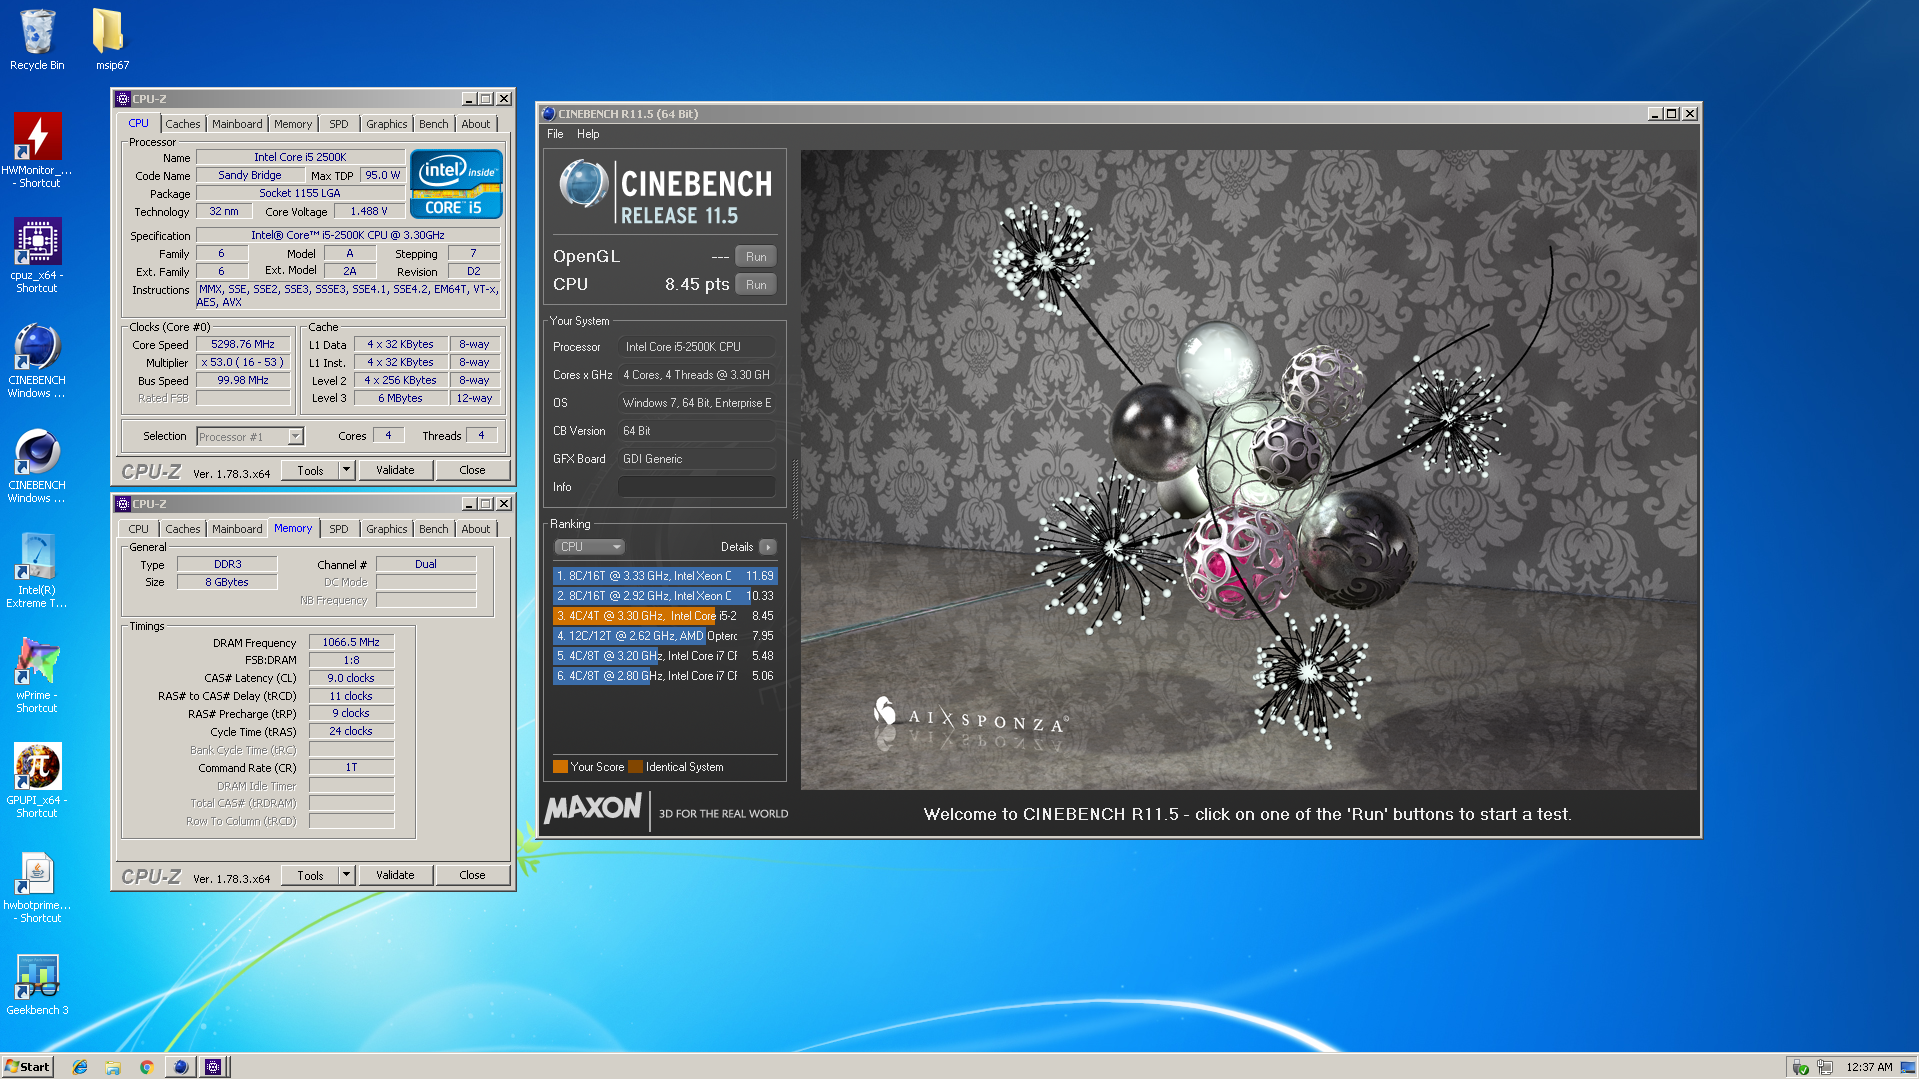Launch Google Chrome from taskbar
The image size is (1919, 1079).
tap(146, 1067)
